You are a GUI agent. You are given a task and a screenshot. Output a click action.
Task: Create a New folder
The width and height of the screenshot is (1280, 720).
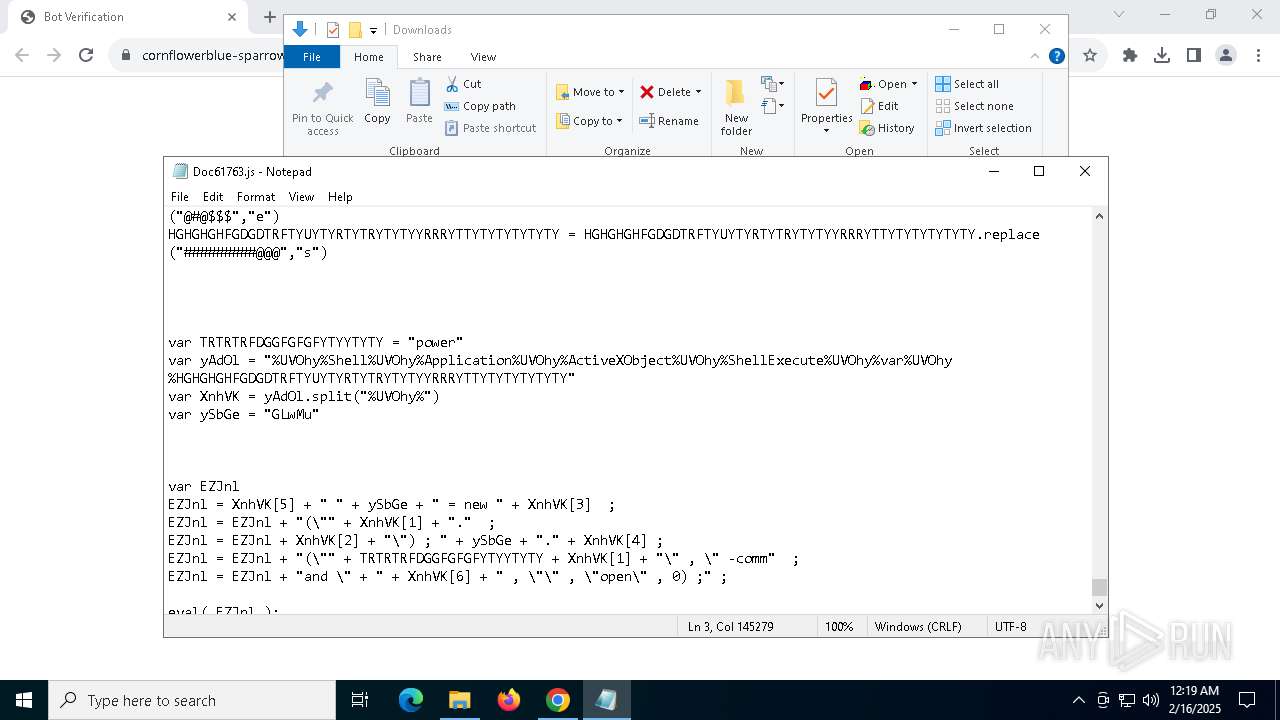pyautogui.click(x=736, y=108)
